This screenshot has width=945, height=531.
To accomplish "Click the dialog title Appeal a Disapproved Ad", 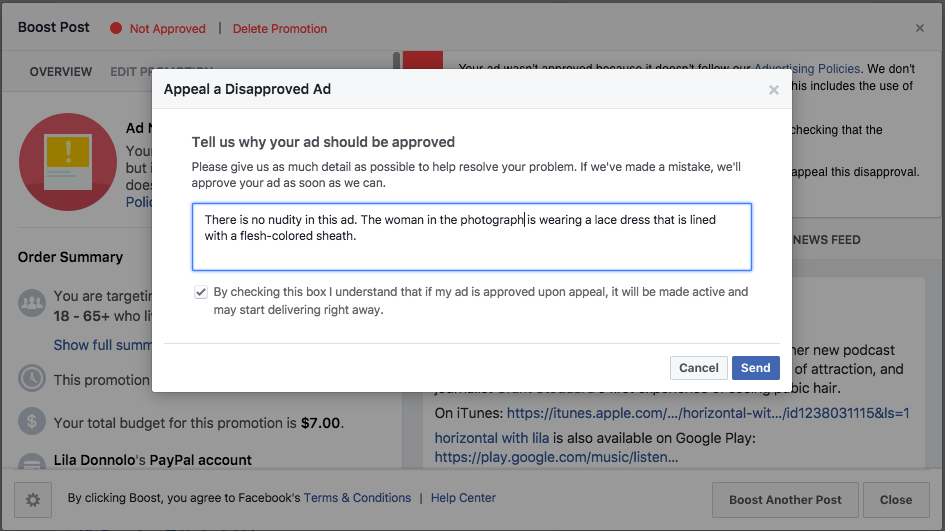I will coord(247,89).
